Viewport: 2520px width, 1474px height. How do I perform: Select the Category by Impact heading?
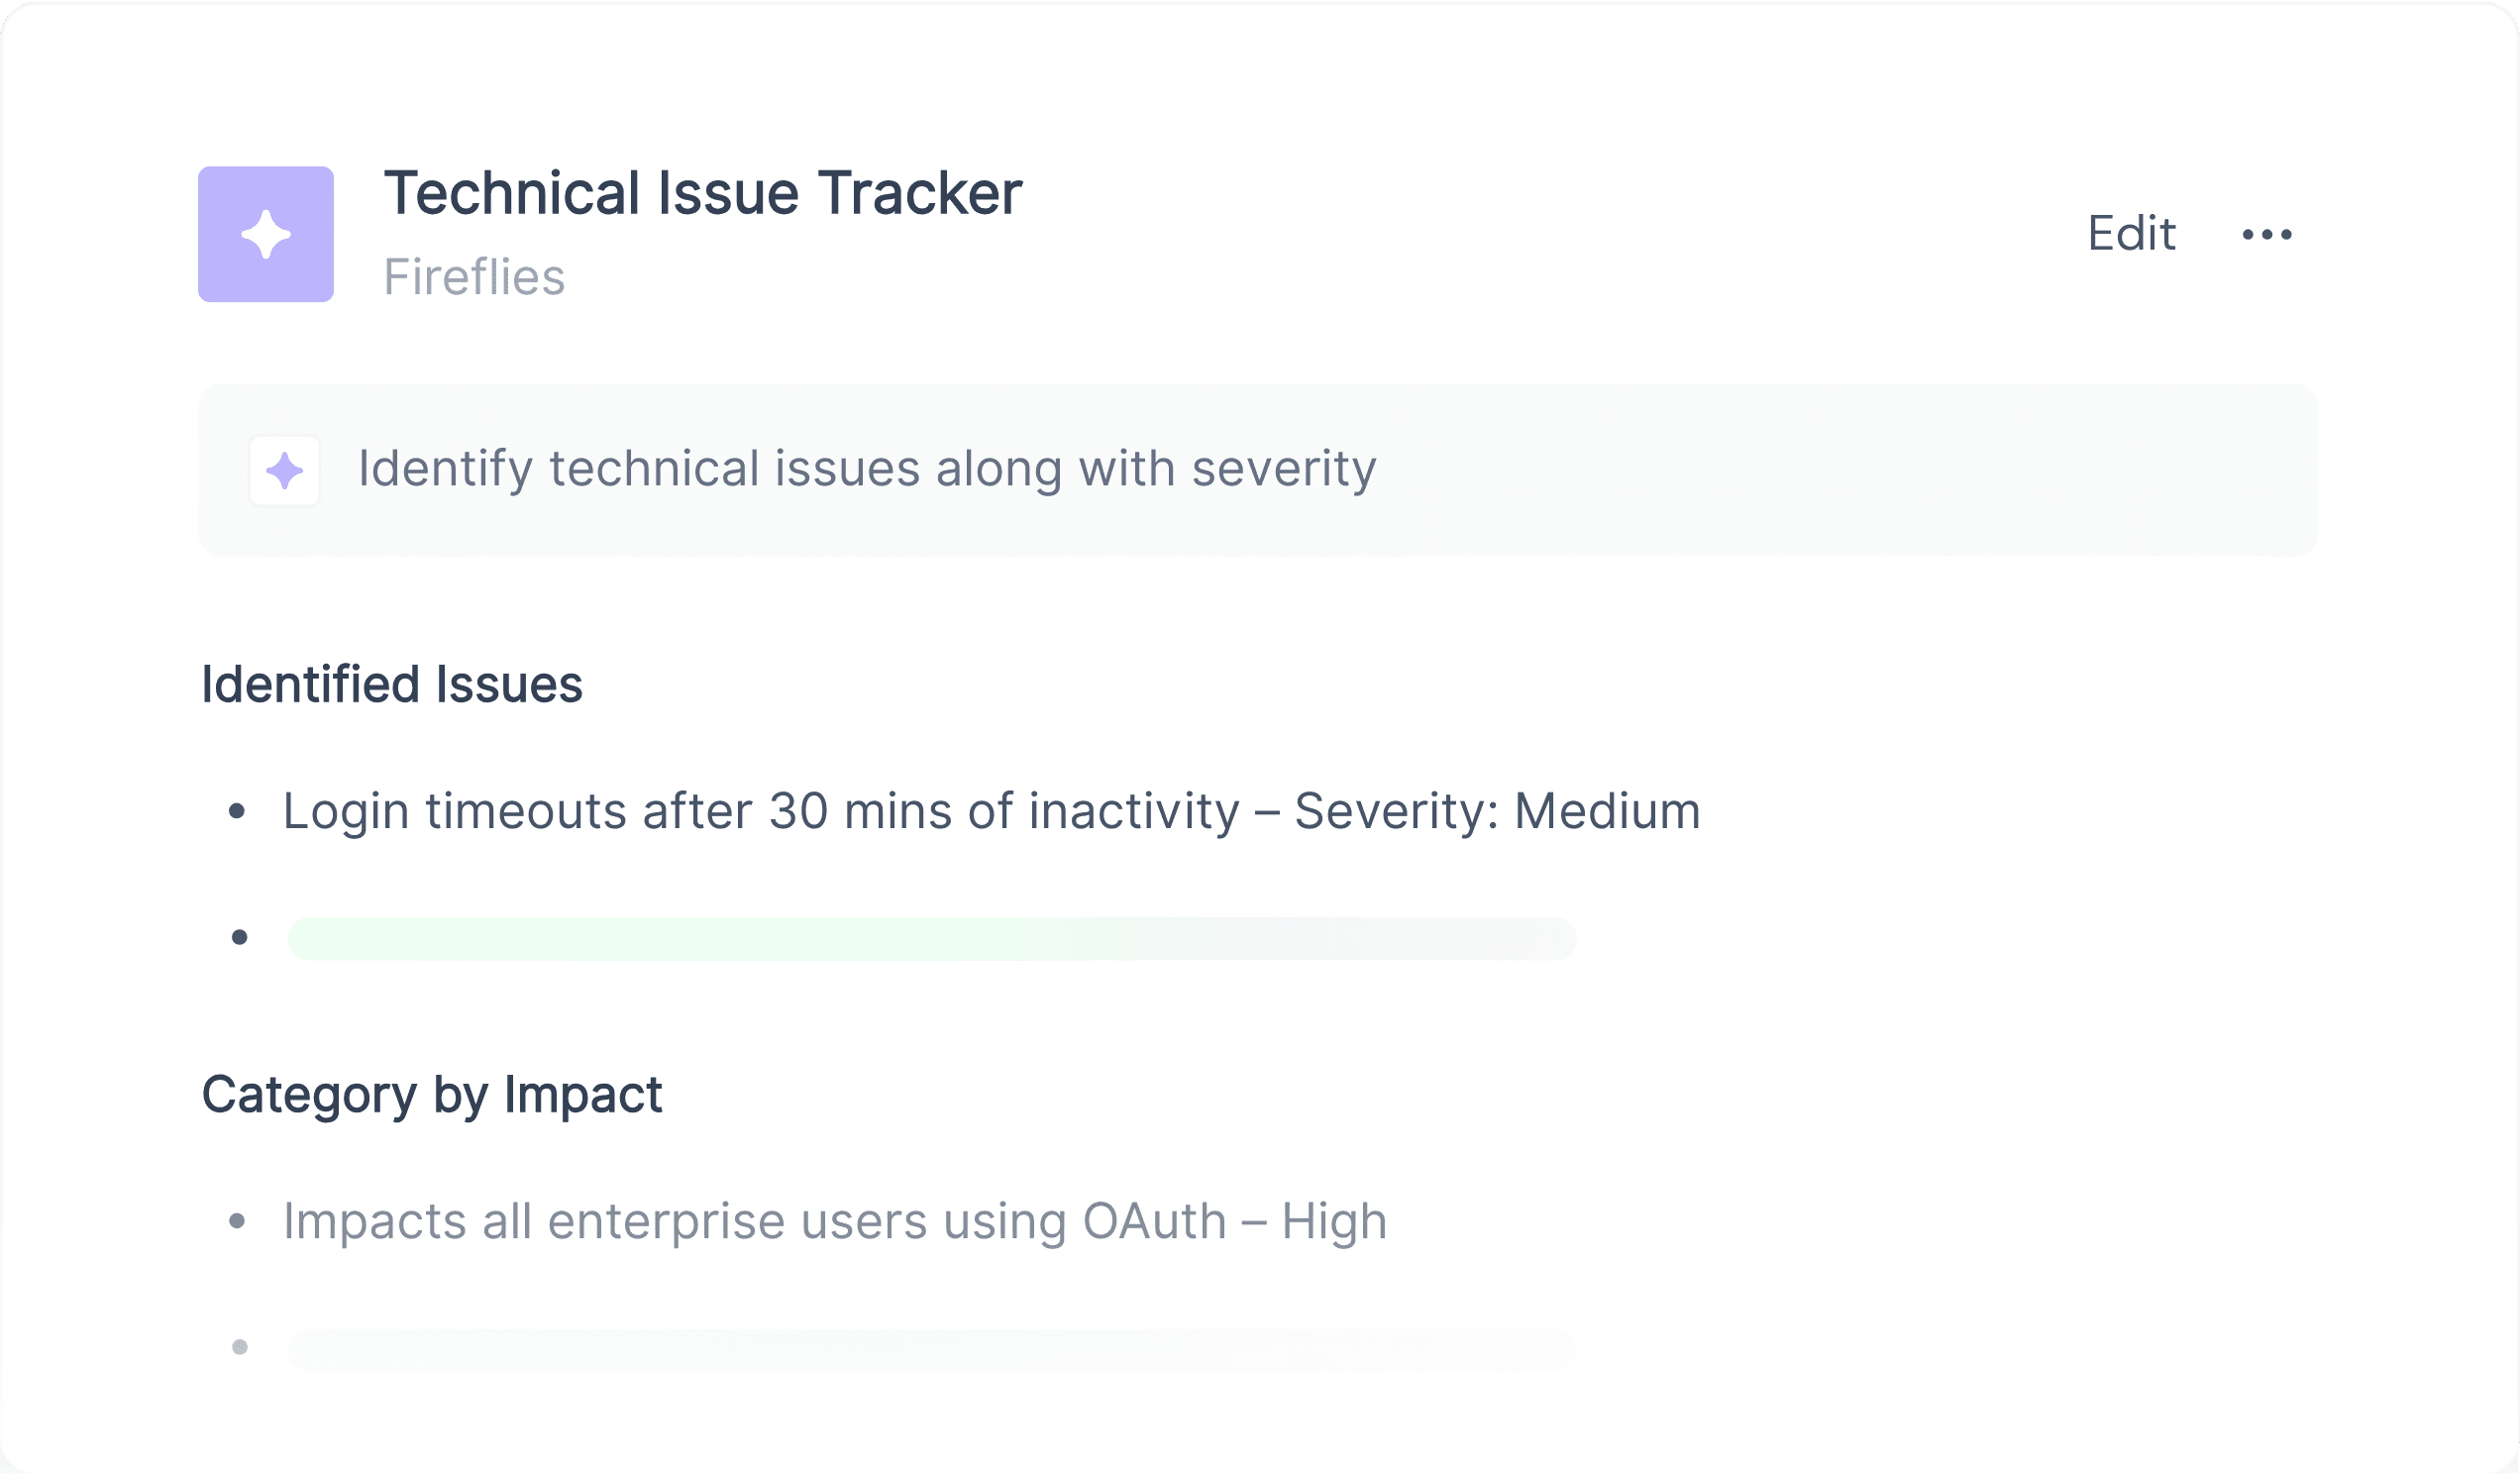click(x=432, y=1095)
